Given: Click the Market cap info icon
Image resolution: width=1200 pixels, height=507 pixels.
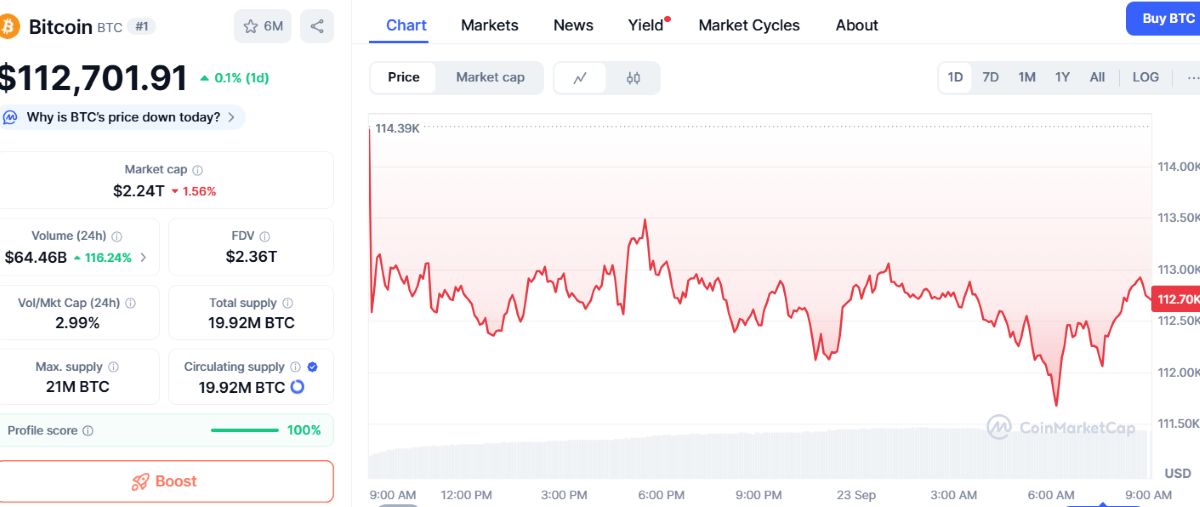Looking at the screenshot, I should (197, 171).
